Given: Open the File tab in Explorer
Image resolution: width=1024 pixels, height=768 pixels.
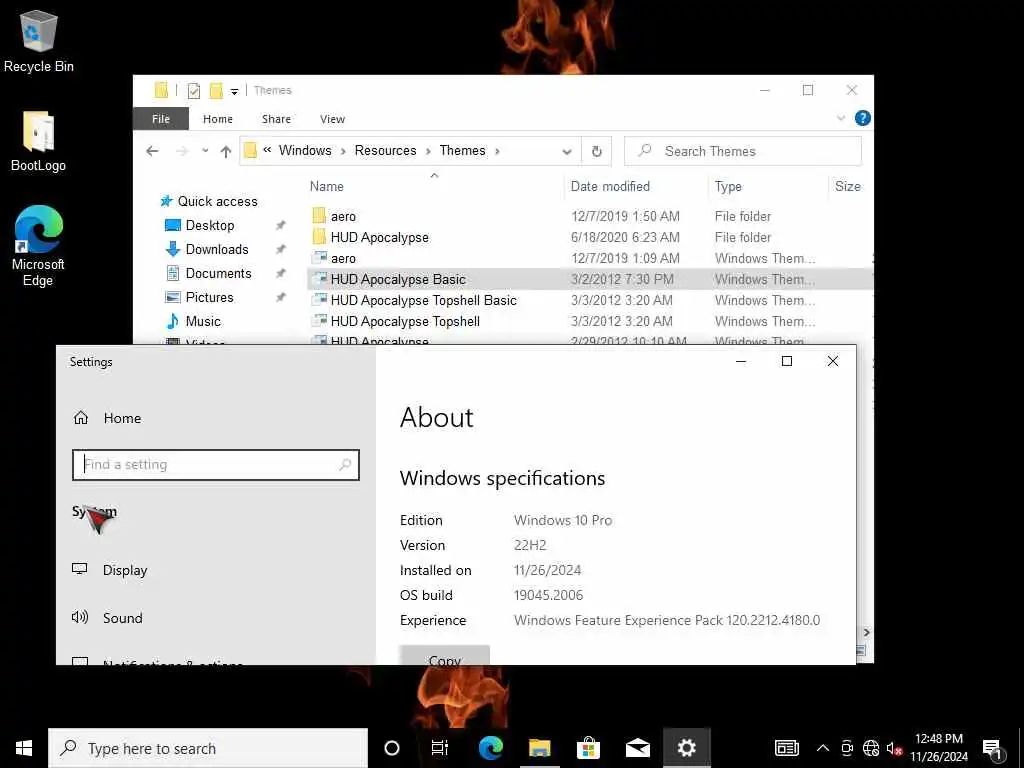Looking at the screenshot, I should pyautogui.click(x=161, y=119).
